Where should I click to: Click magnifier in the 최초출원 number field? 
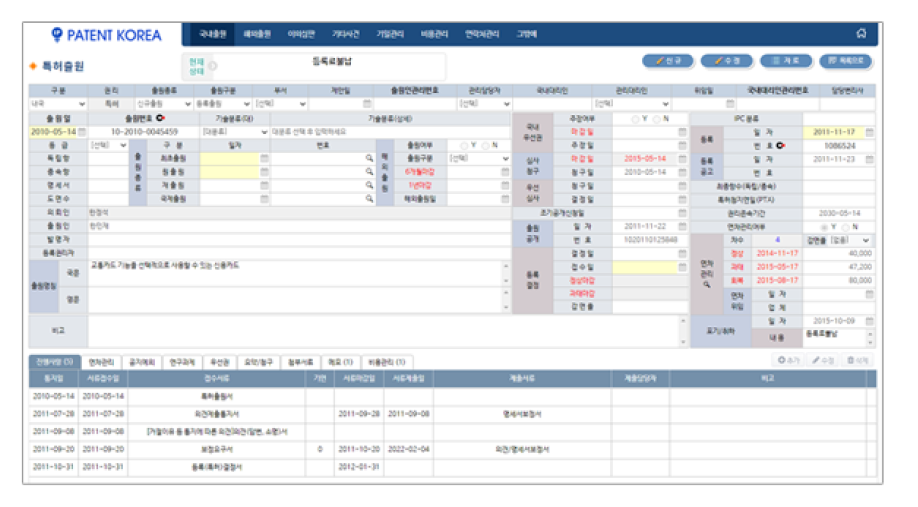[369, 158]
